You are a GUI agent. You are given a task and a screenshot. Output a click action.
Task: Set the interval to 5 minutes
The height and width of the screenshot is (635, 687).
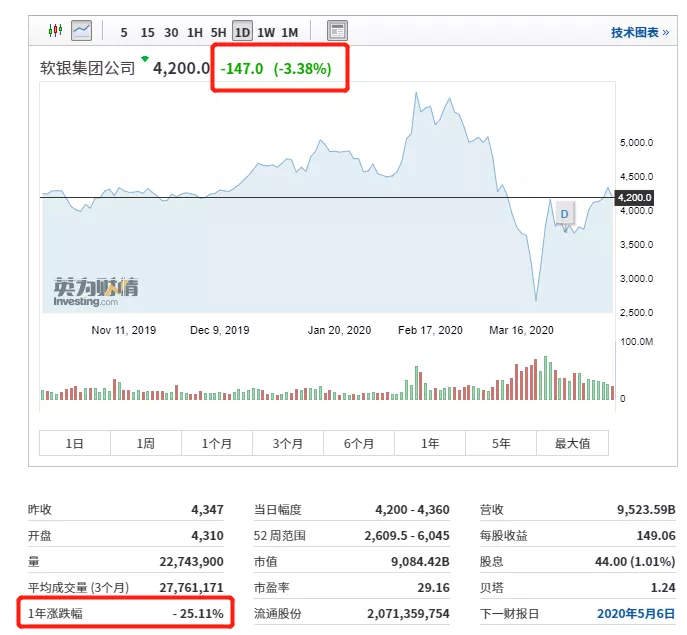tap(124, 32)
